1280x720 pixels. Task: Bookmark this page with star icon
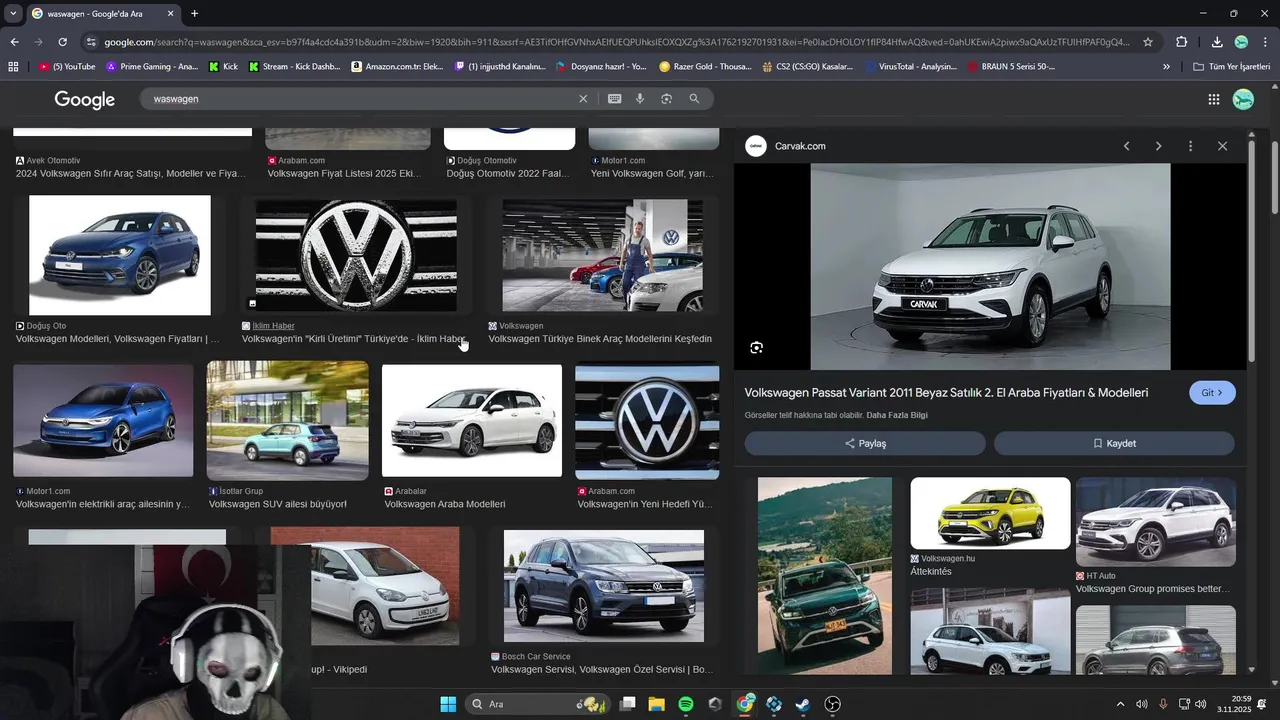1148,42
